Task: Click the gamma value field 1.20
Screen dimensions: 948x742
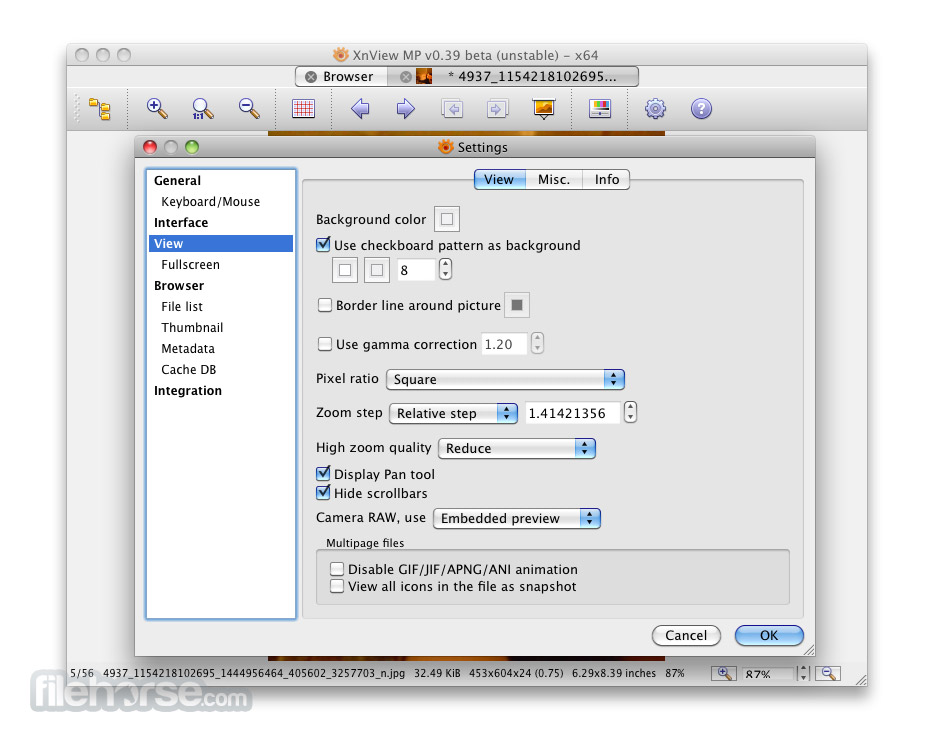Action: pos(504,344)
